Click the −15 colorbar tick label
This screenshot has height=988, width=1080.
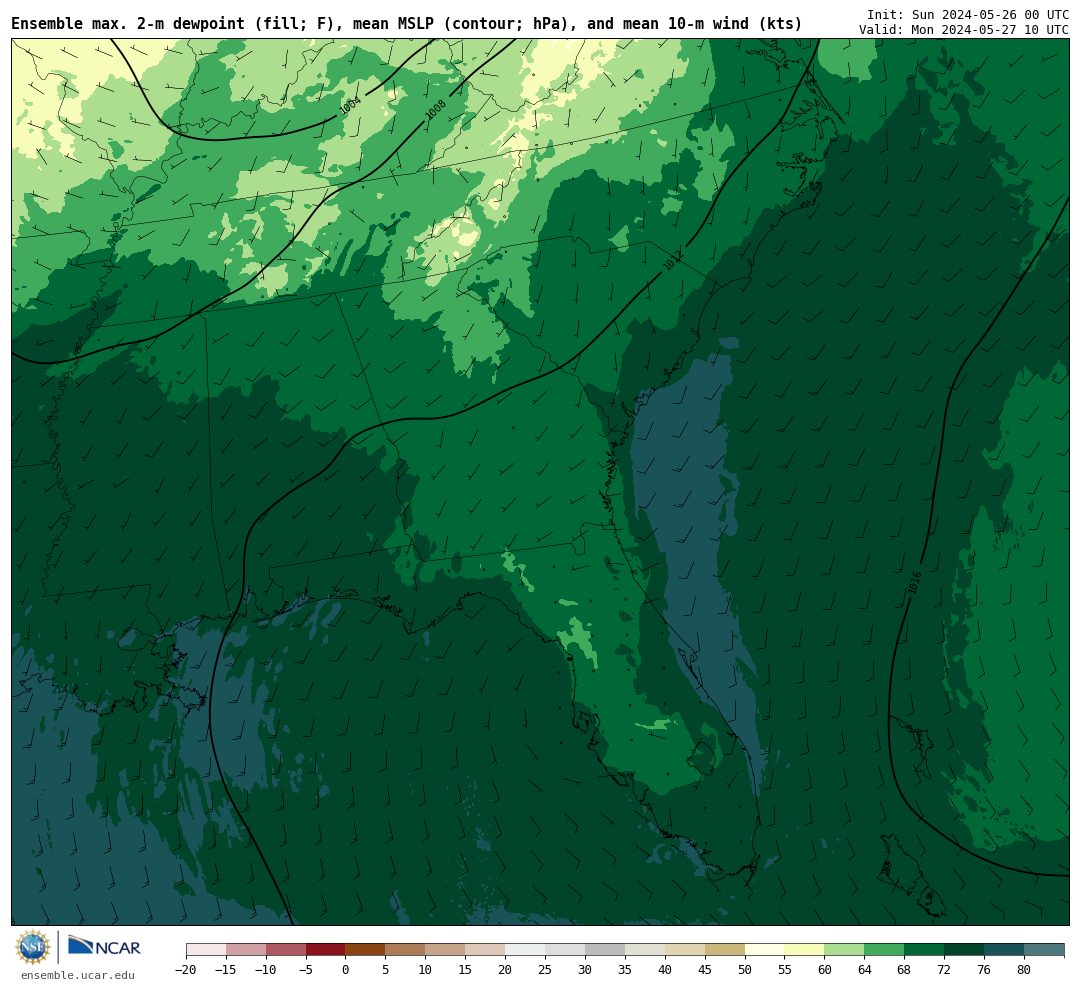[x=226, y=970]
